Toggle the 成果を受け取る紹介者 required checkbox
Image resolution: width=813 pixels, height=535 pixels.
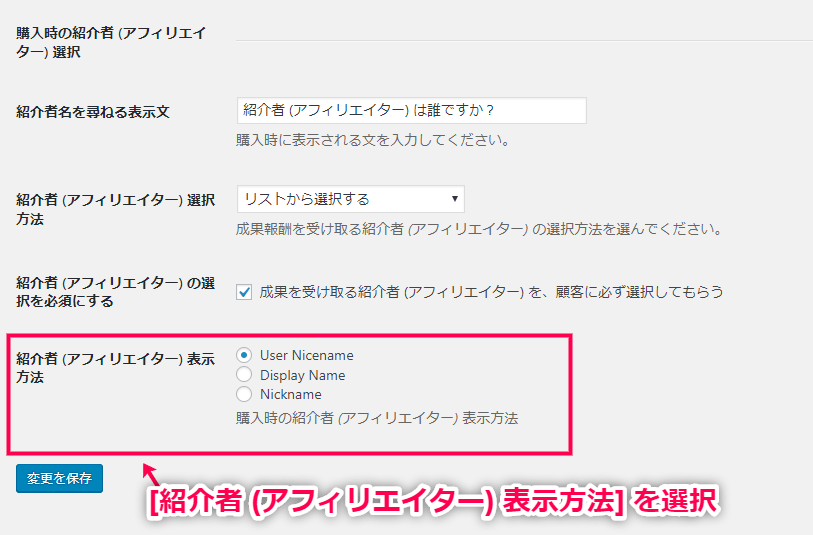pos(244,292)
